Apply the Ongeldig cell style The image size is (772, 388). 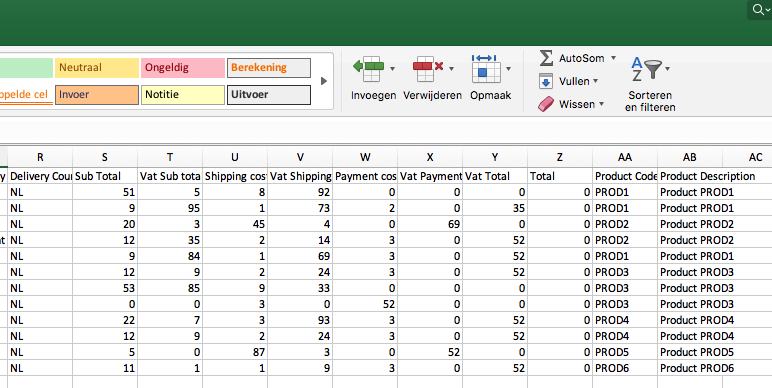[183, 68]
